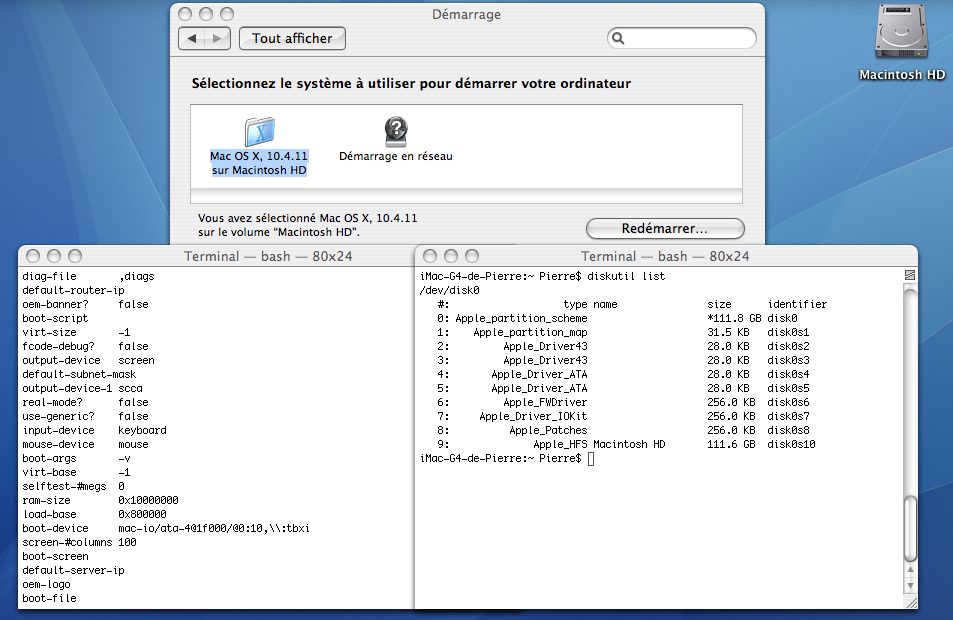This screenshot has height=620, width=953.
Task: Click the selftest-#megs line
Action: coord(74,486)
